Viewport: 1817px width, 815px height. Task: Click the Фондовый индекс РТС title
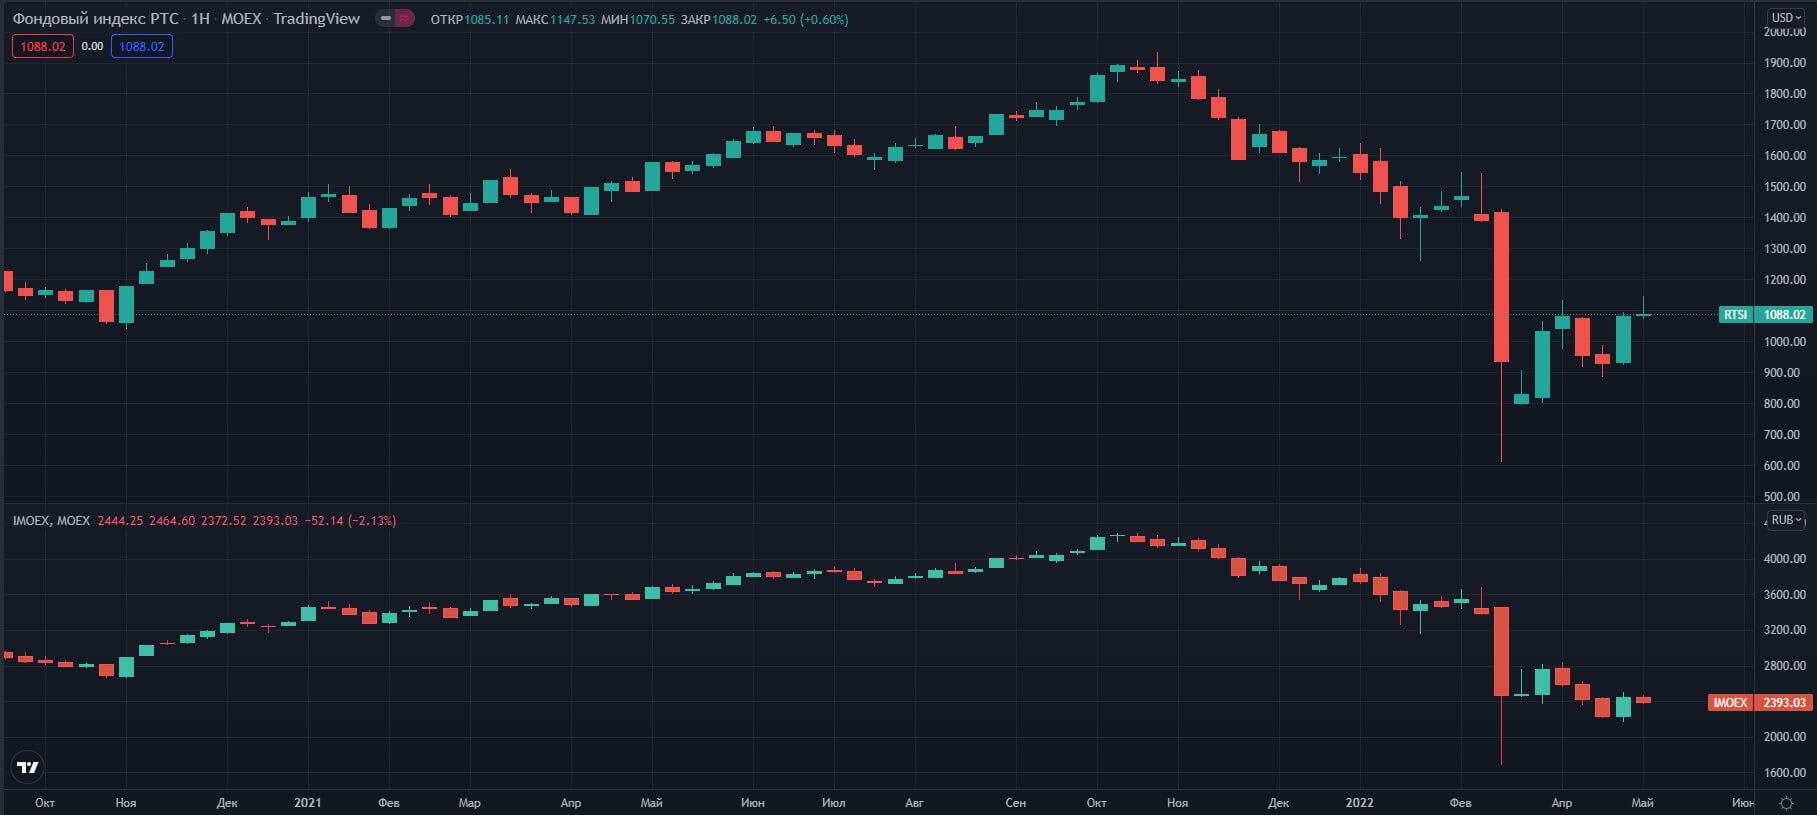[x=96, y=18]
